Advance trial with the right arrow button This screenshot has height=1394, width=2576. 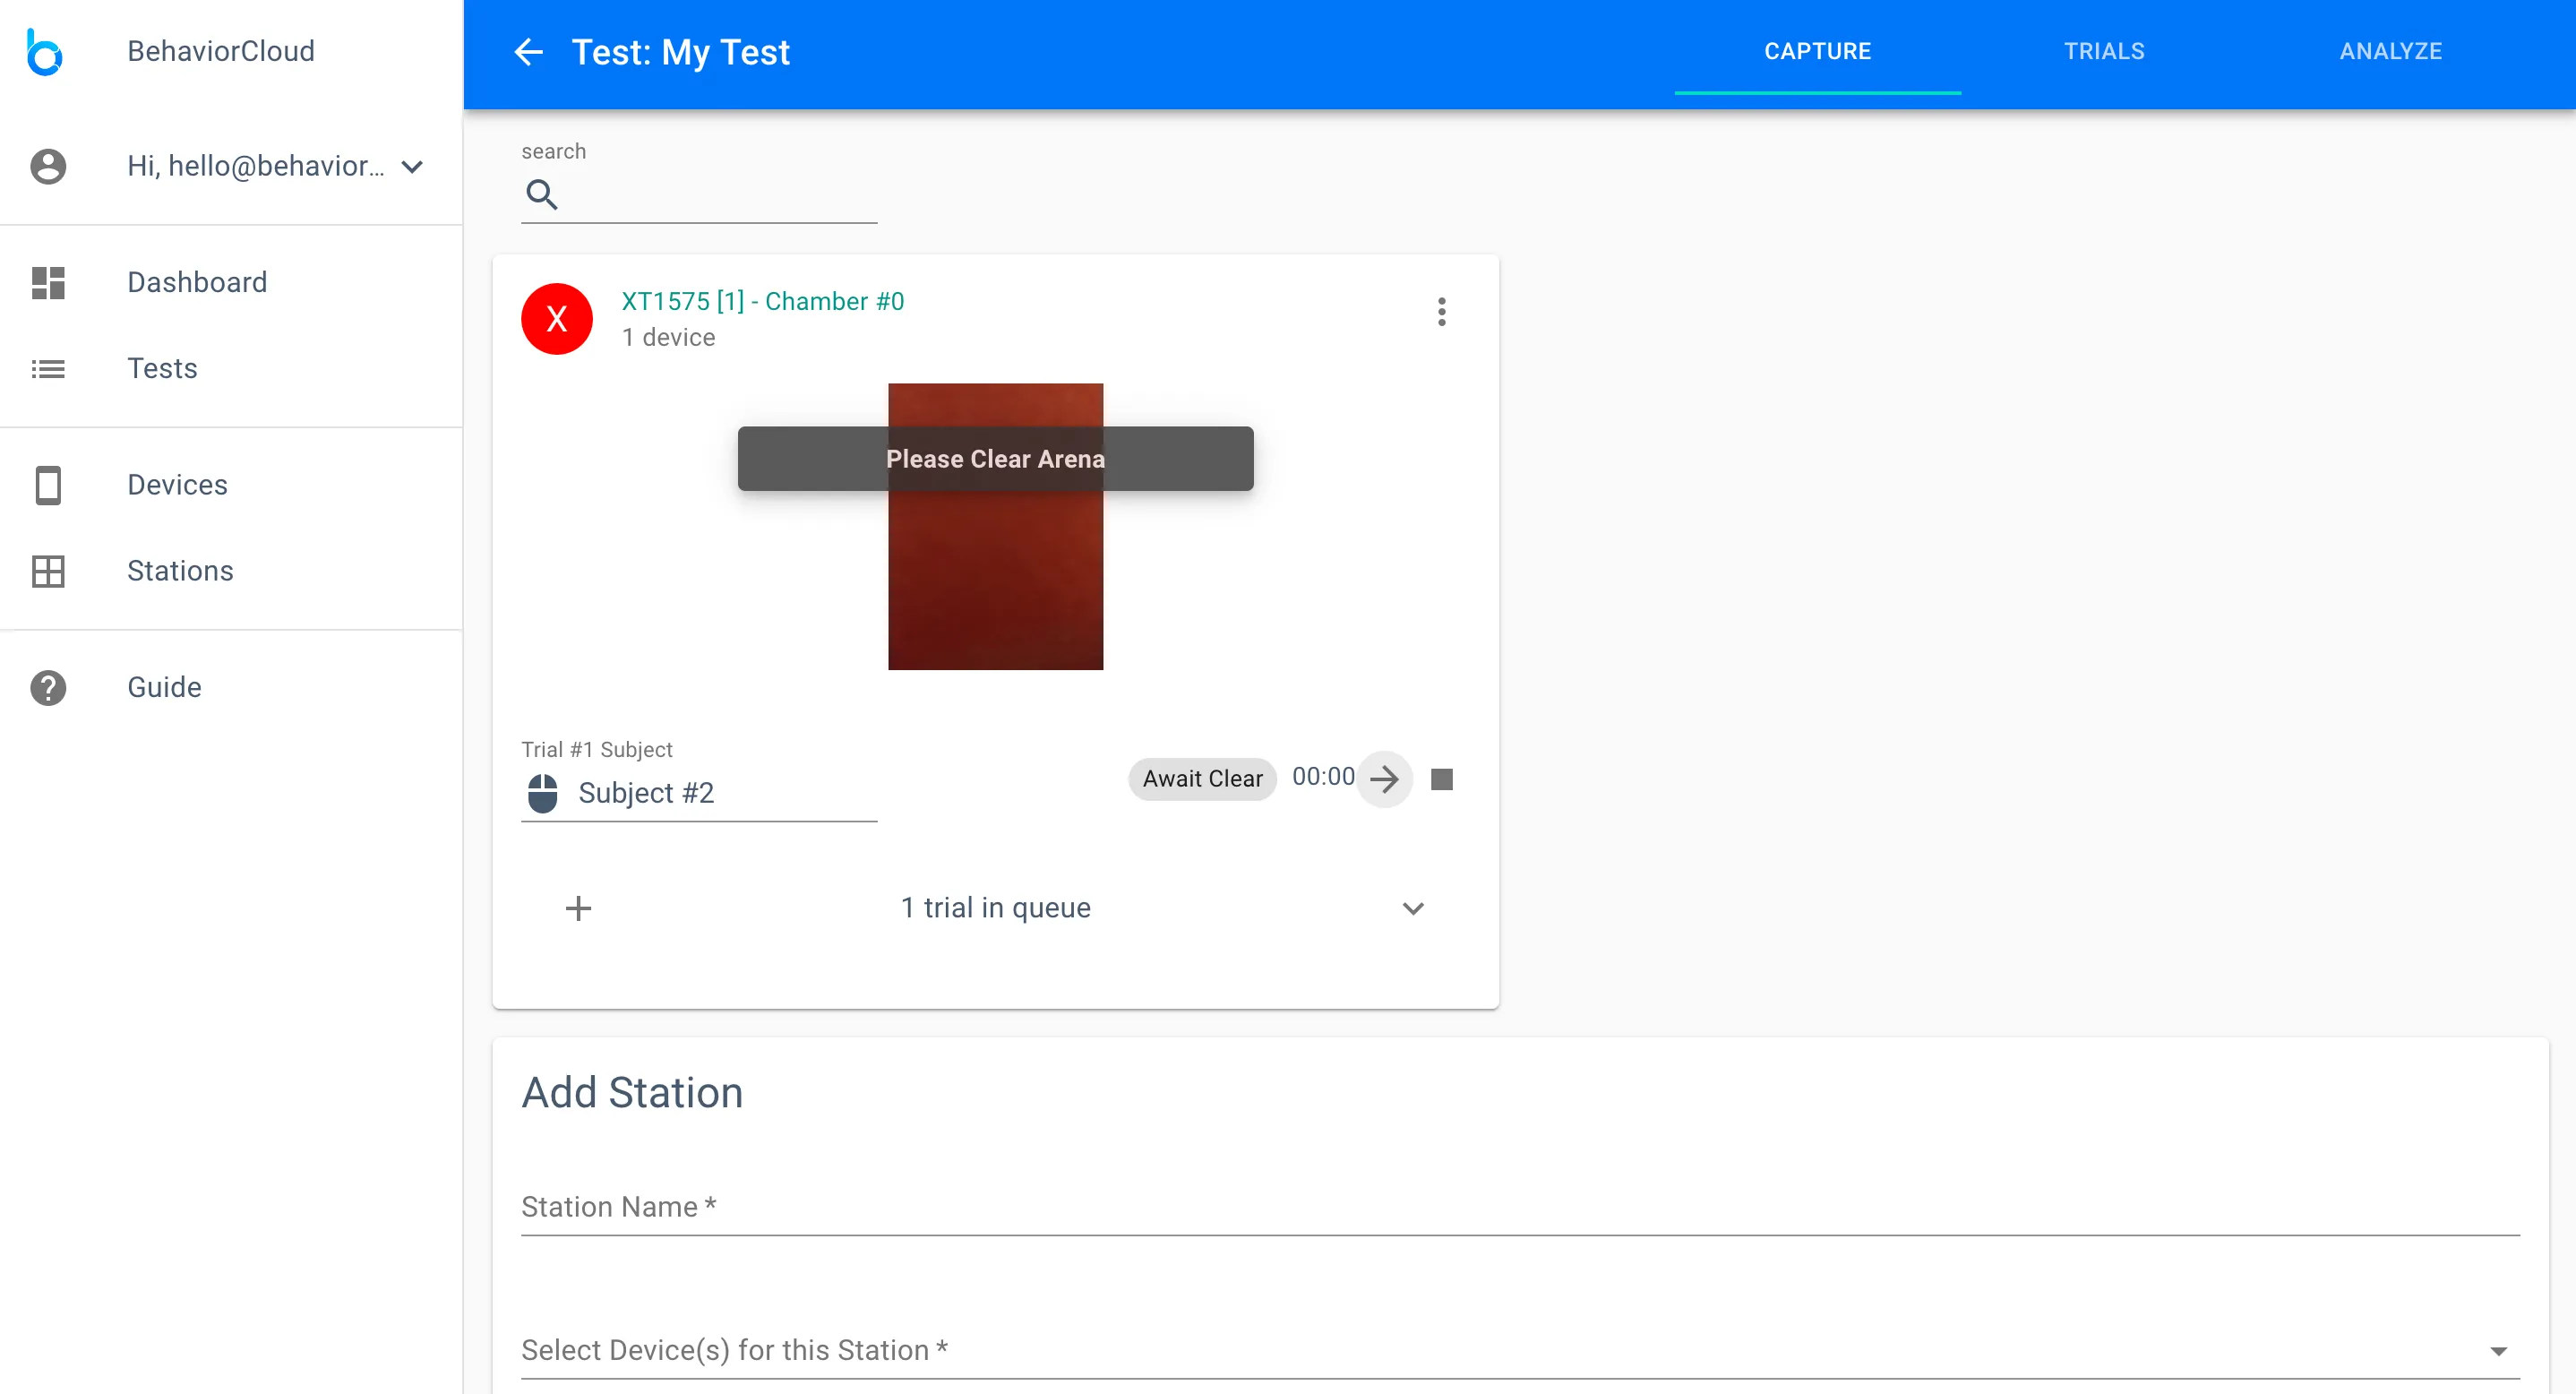1384,778
